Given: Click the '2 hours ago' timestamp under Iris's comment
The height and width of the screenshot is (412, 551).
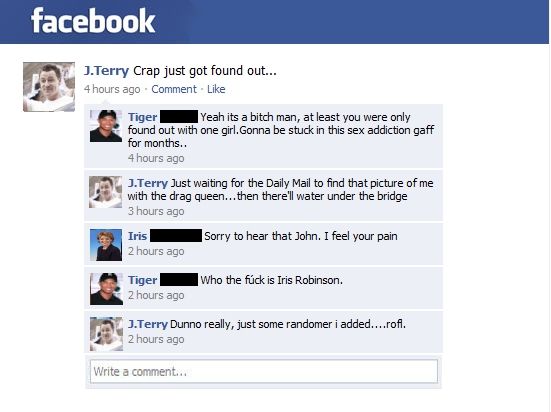Looking at the screenshot, I should [156, 251].
